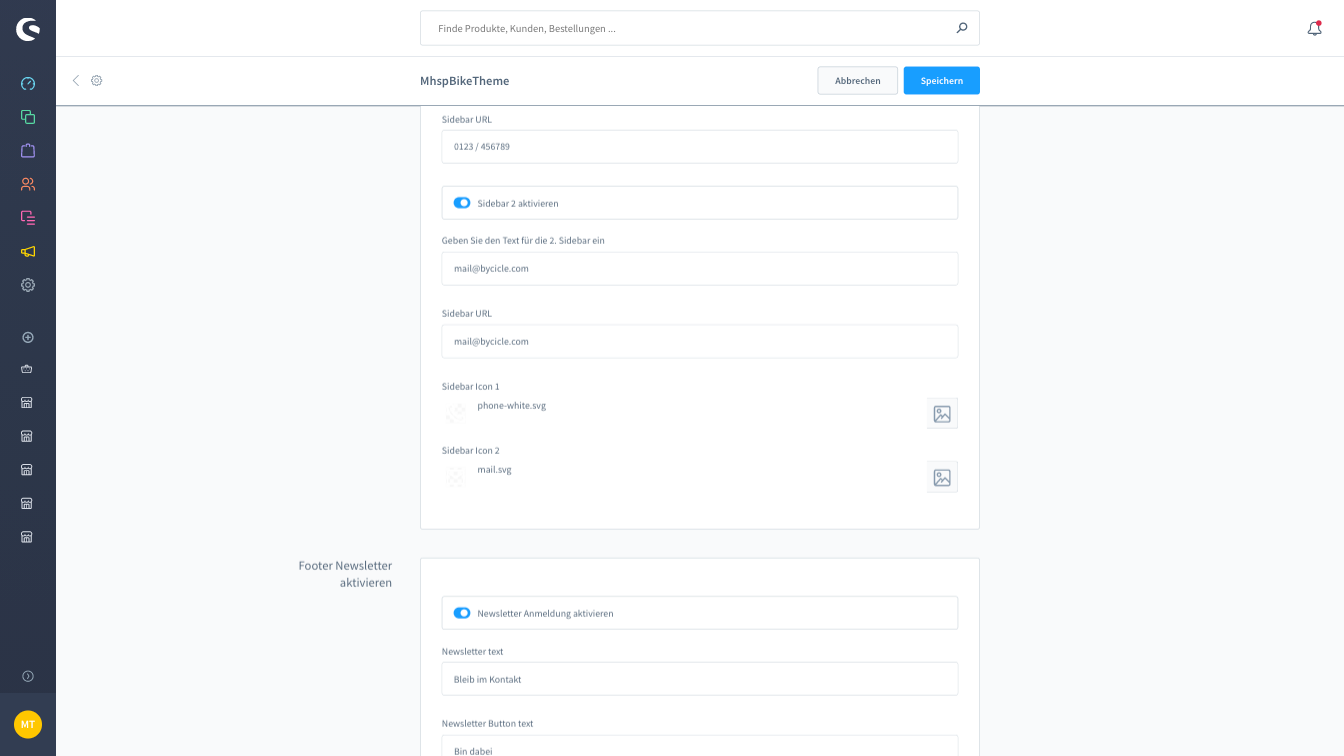Click the Abbrechen button
This screenshot has width=1344, height=756.
click(x=857, y=81)
